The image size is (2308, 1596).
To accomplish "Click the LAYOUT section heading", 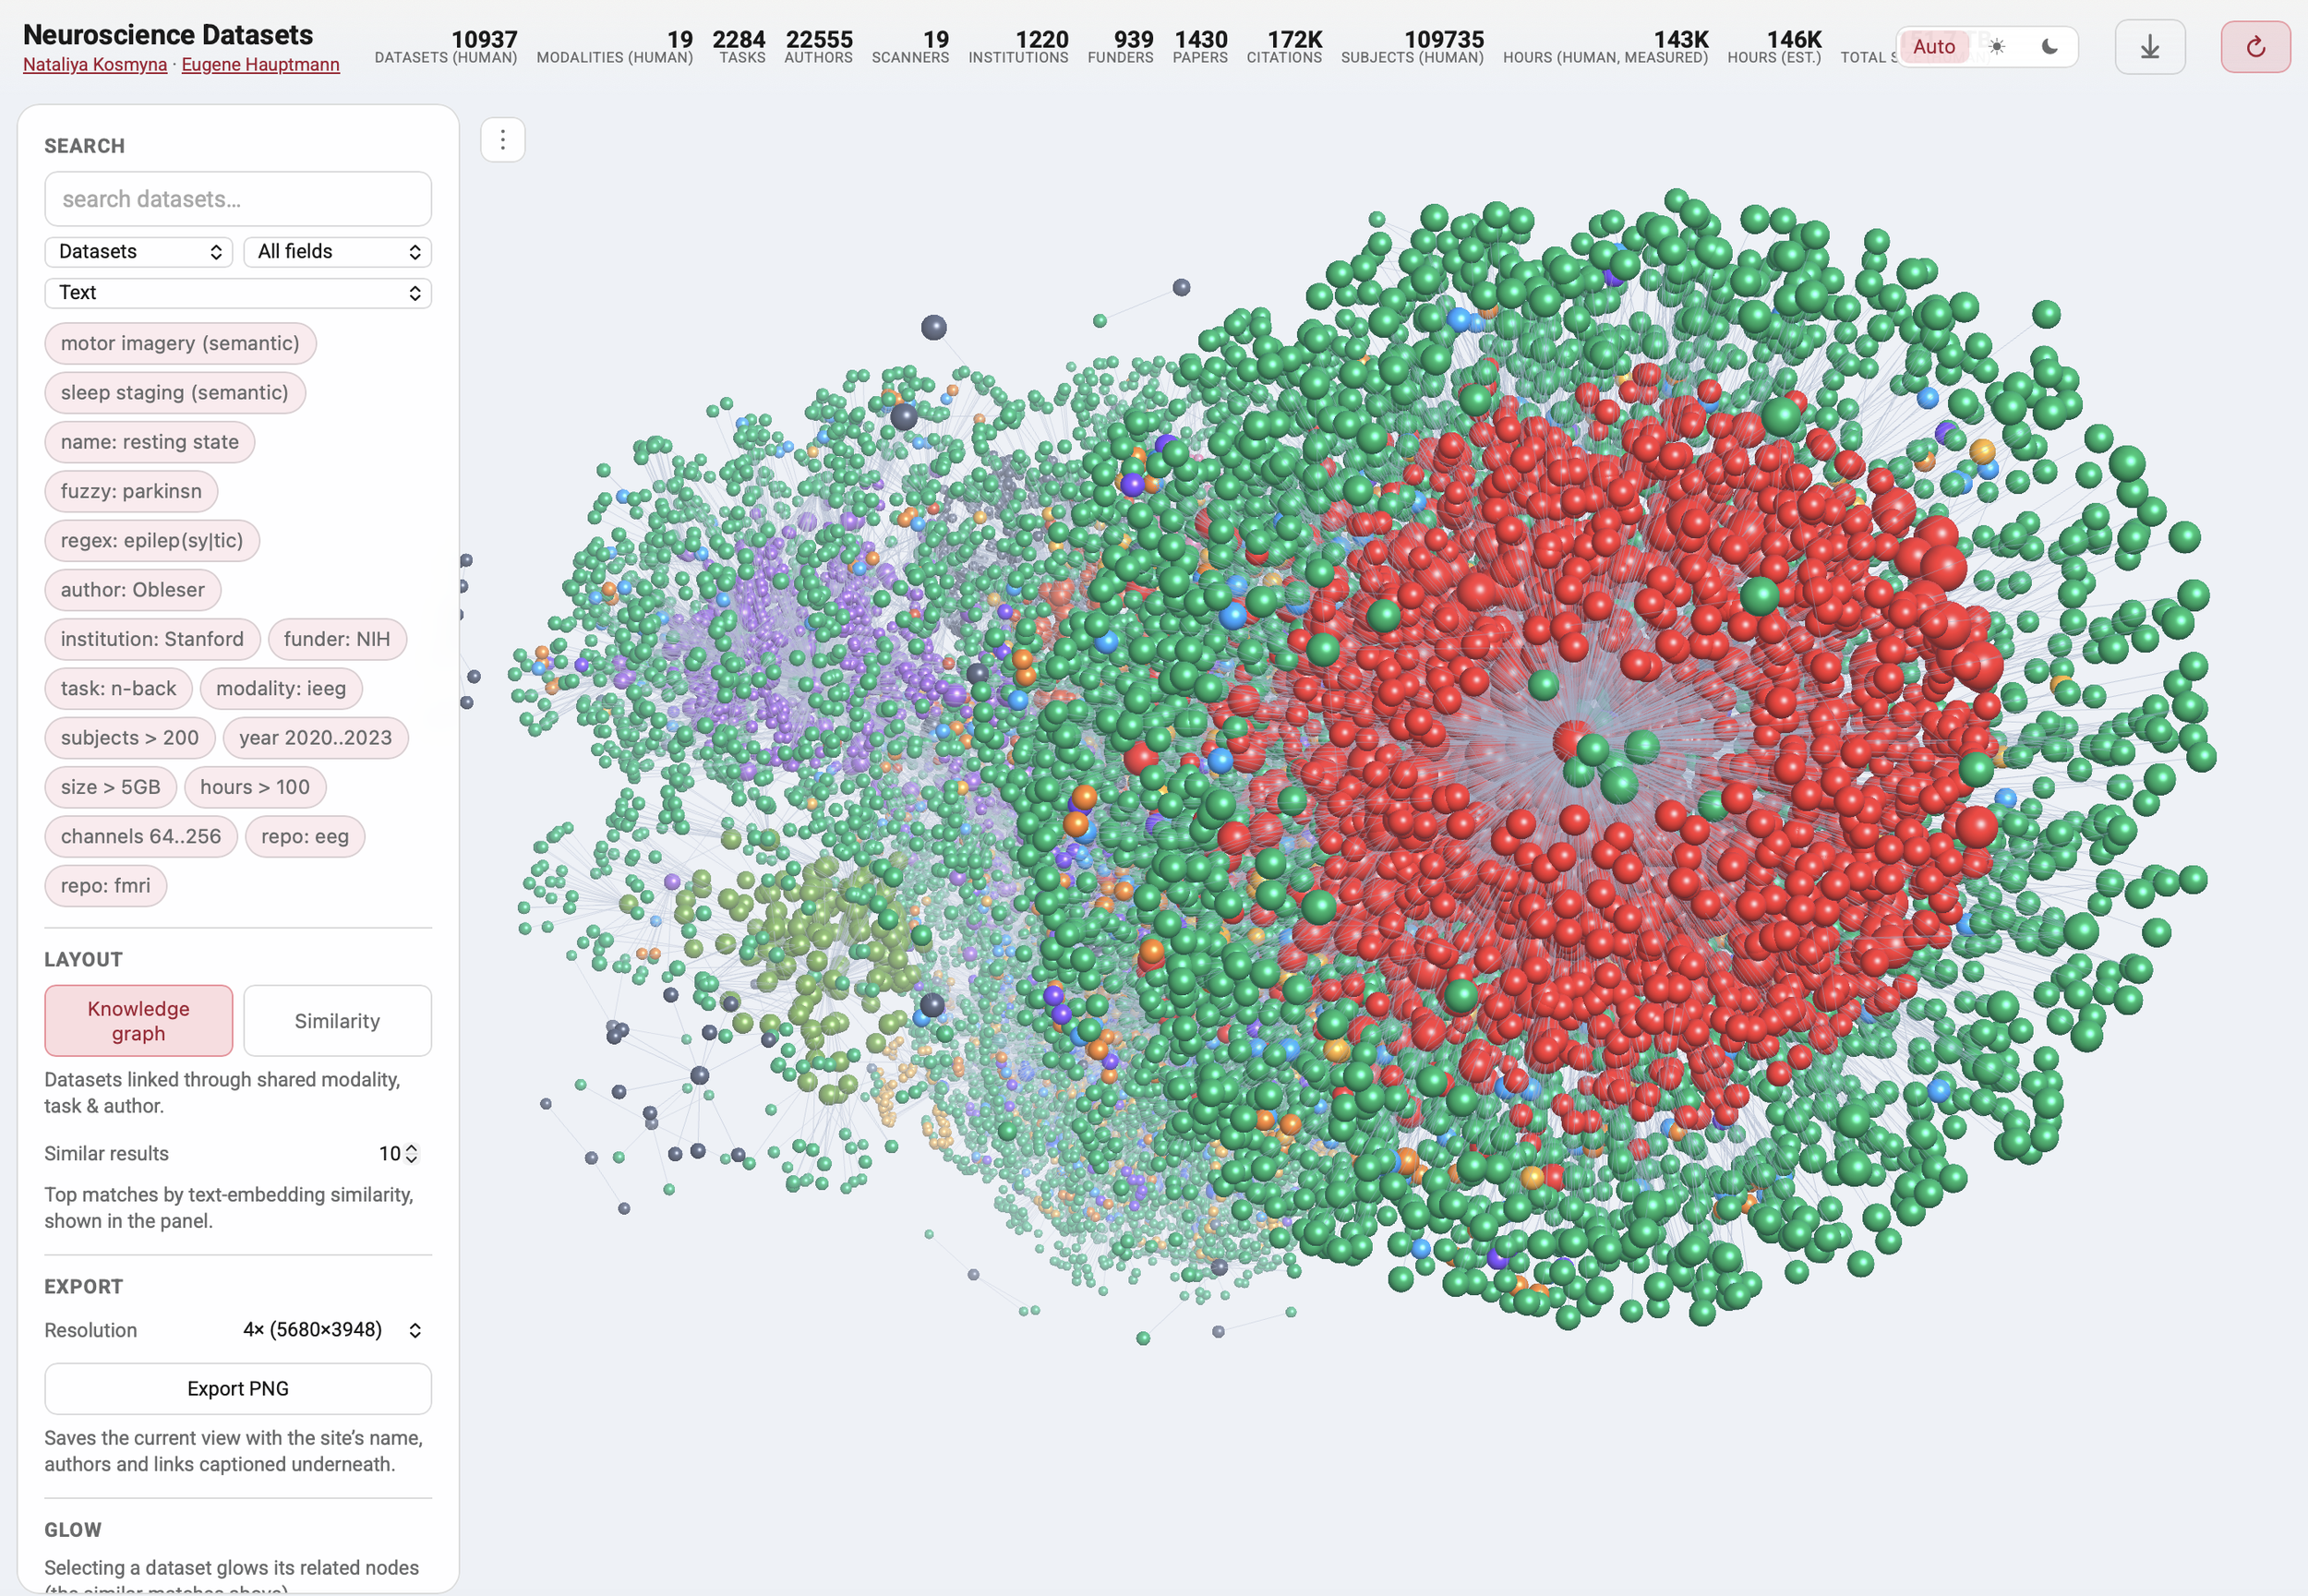I will pos(84,960).
